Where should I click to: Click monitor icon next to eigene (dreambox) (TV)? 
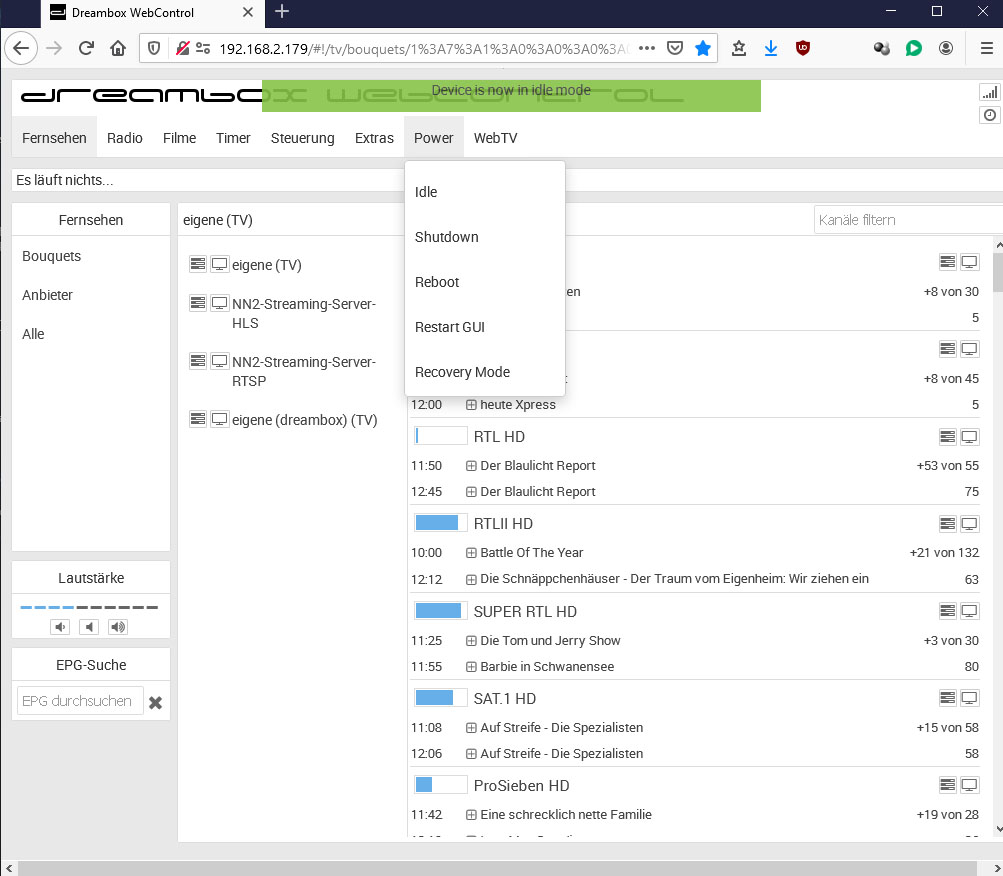tap(219, 419)
